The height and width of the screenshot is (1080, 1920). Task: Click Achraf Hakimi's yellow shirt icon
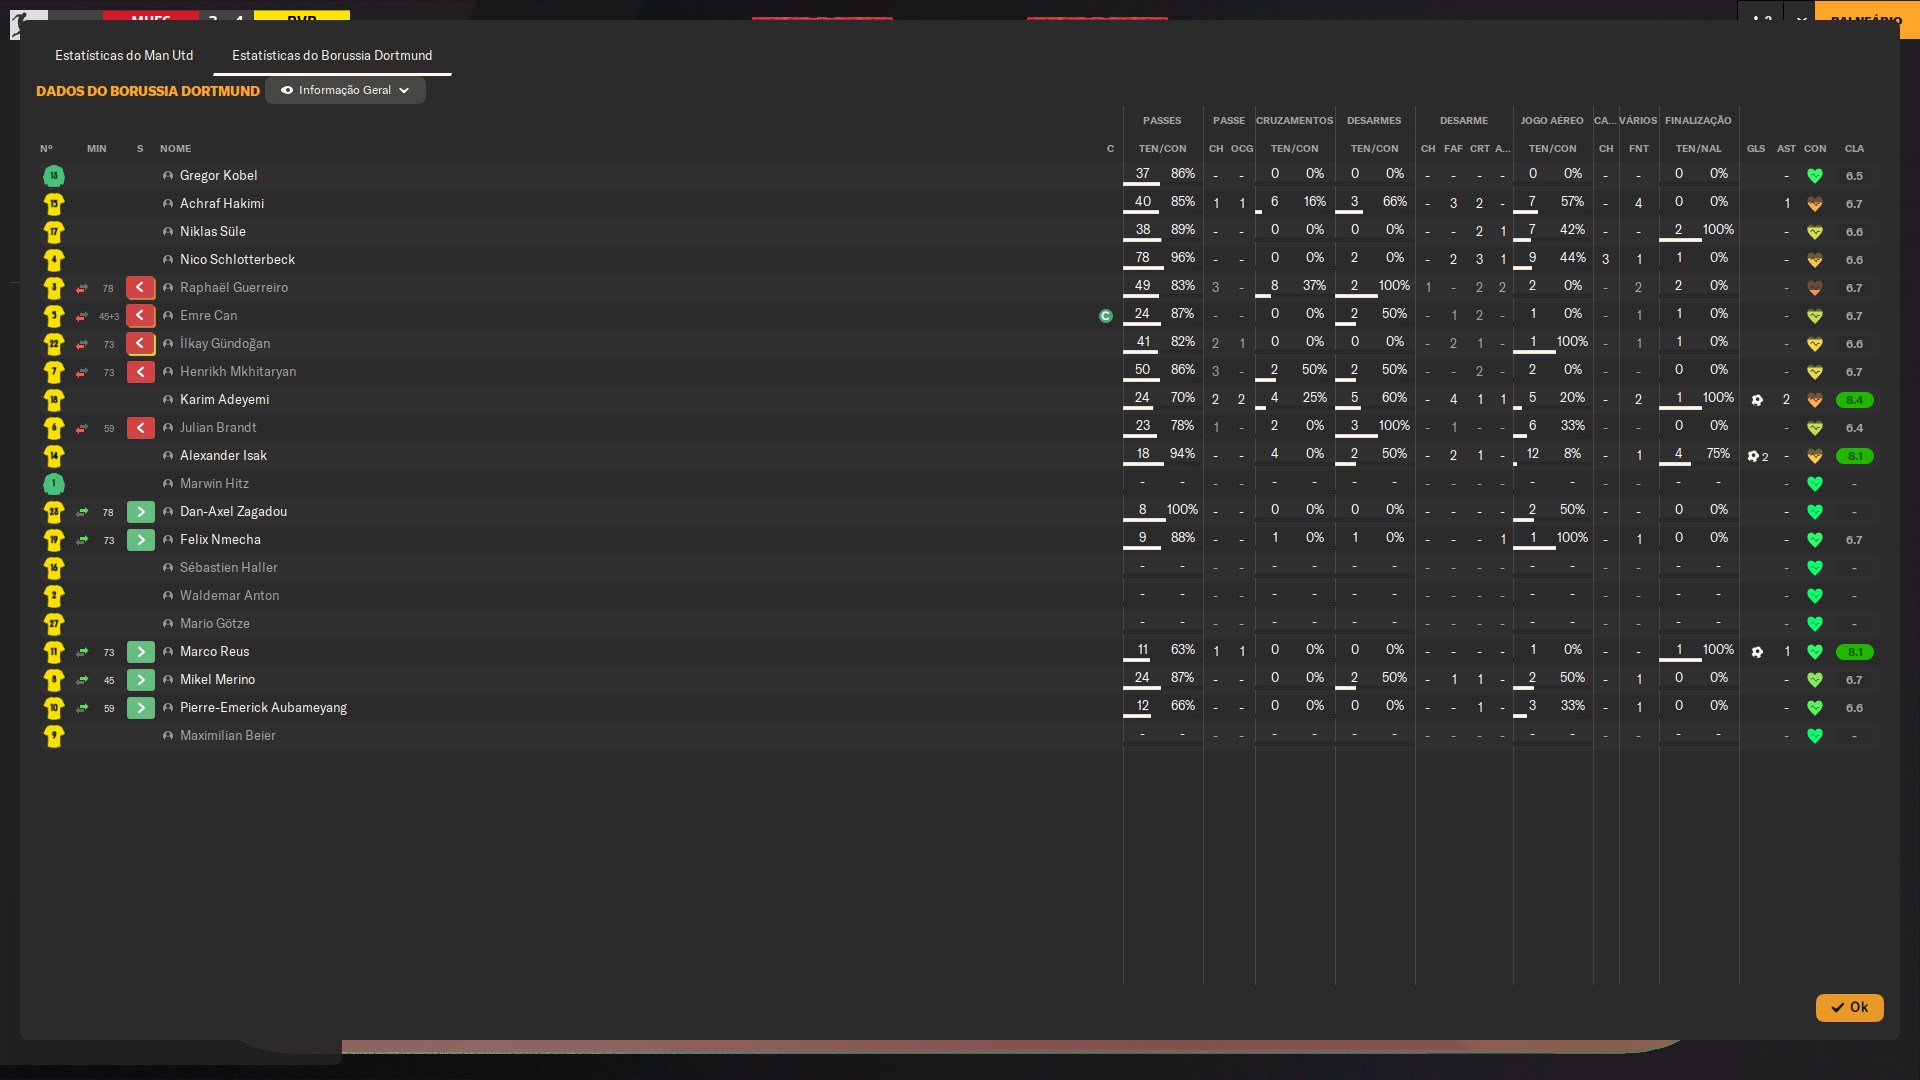point(54,204)
